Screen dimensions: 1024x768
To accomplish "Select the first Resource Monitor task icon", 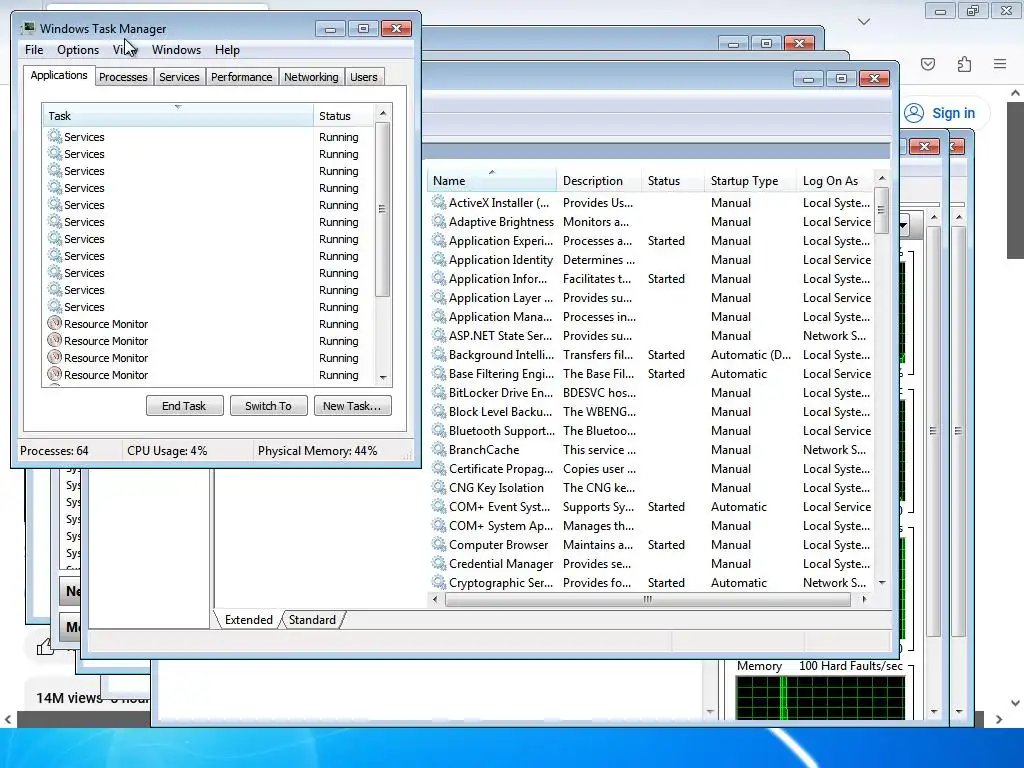I will tap(55, 323).
